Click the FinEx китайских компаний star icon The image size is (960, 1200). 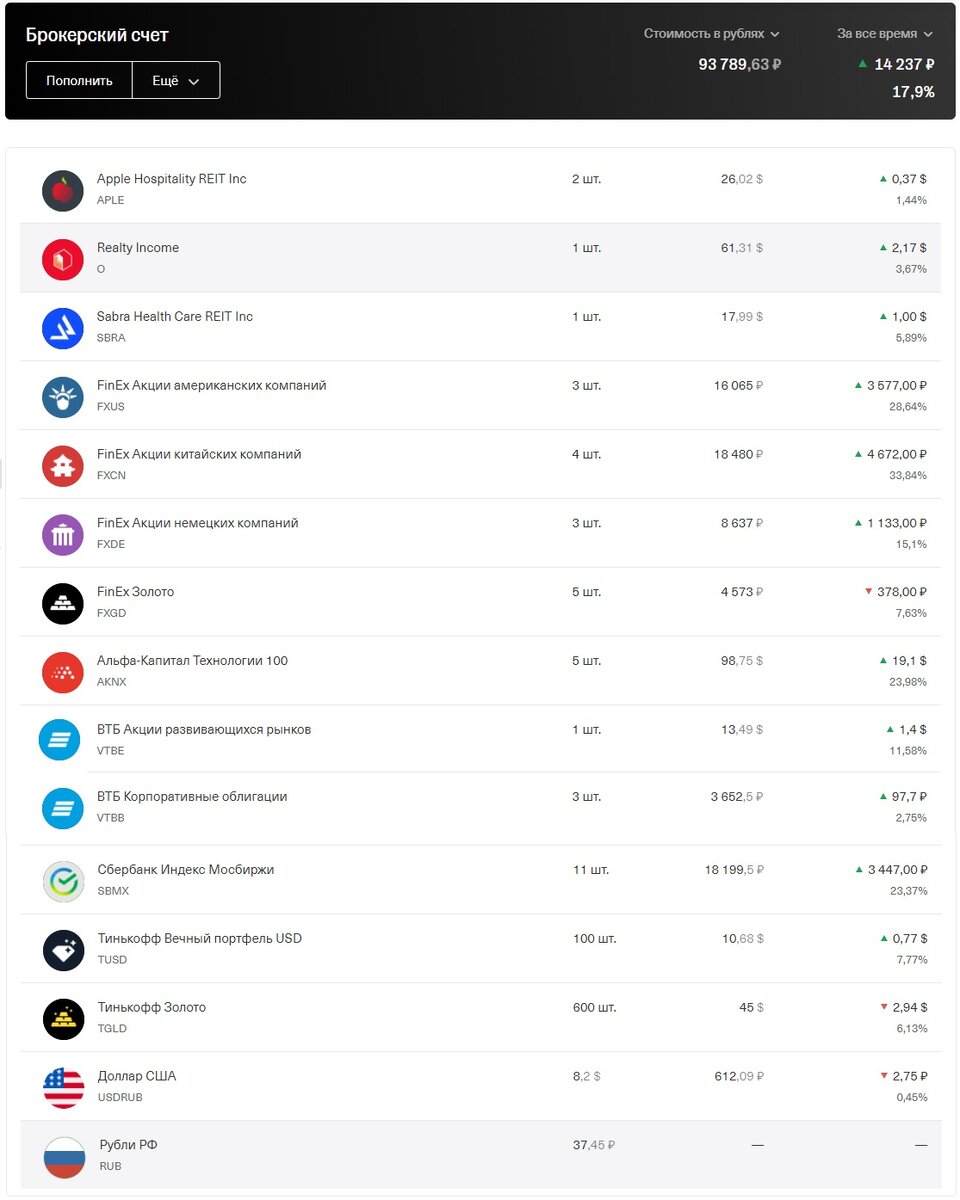coord(62,466)
